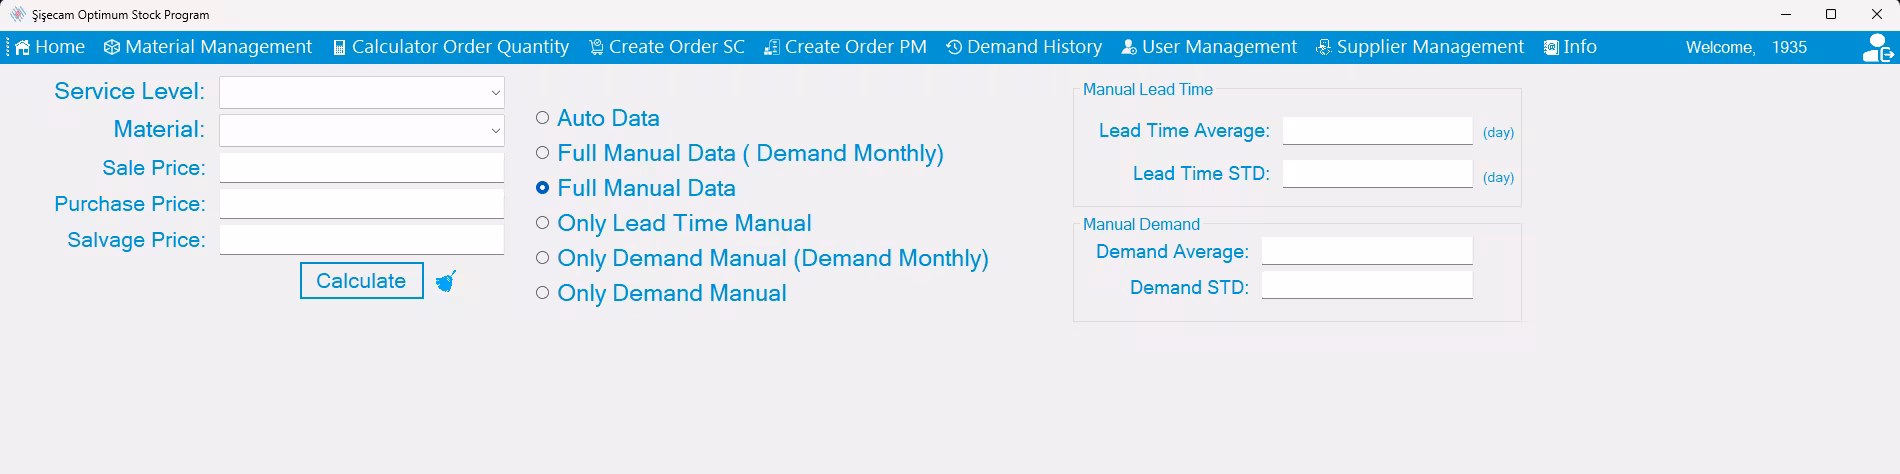This screenshot has width=1900, height=474.
Task: Click the 'Service Level:' label
Action: 129,91
